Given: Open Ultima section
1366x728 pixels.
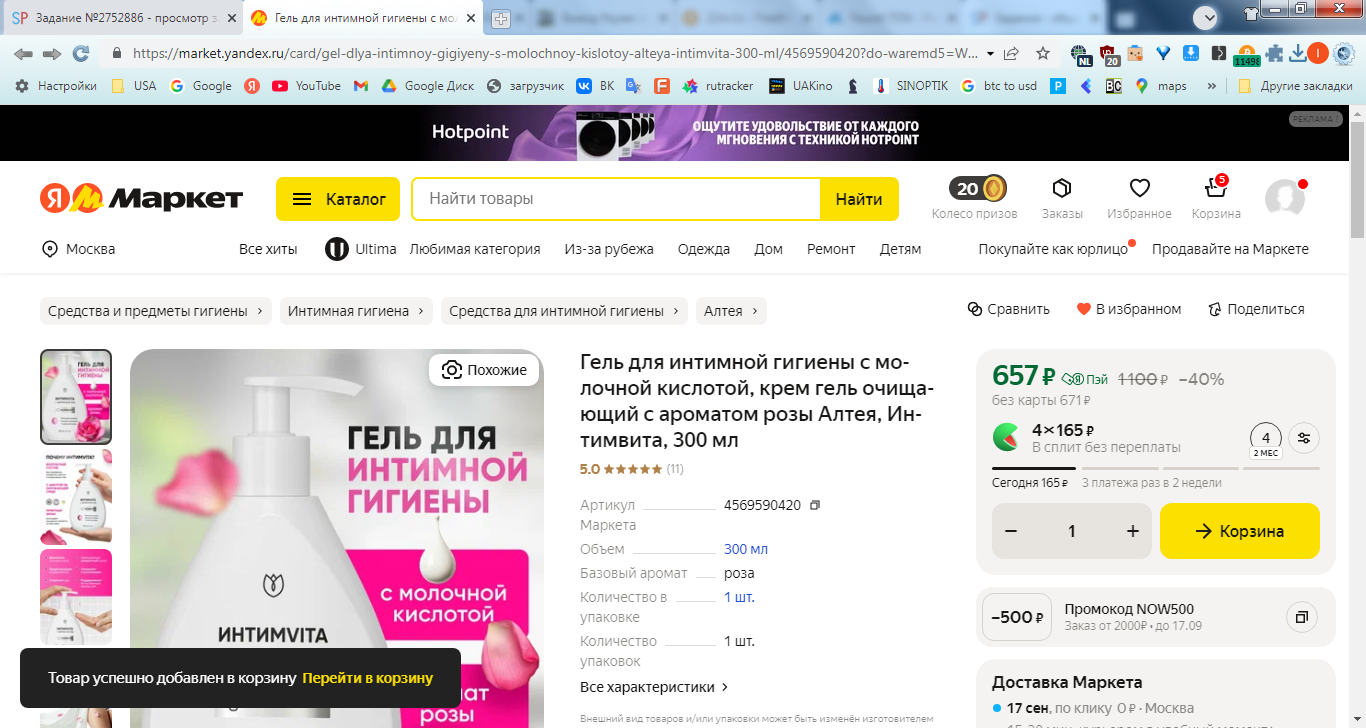Looking at the screenshot, I should [361, 249].
